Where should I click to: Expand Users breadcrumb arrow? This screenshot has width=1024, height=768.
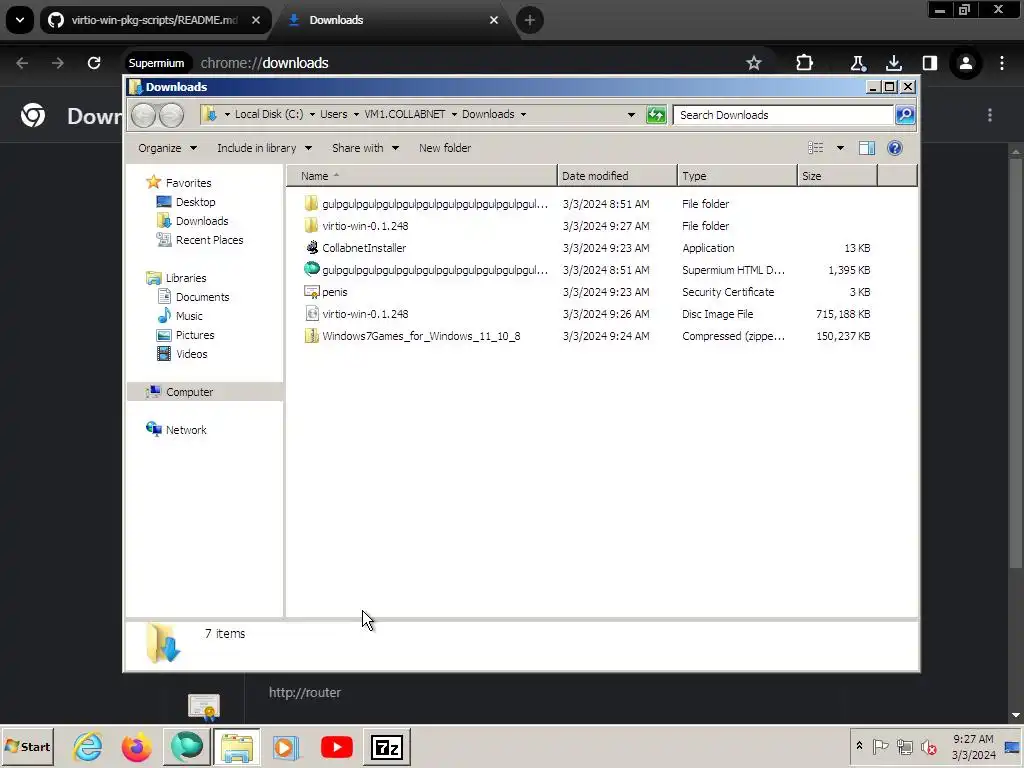coord(356,114)
